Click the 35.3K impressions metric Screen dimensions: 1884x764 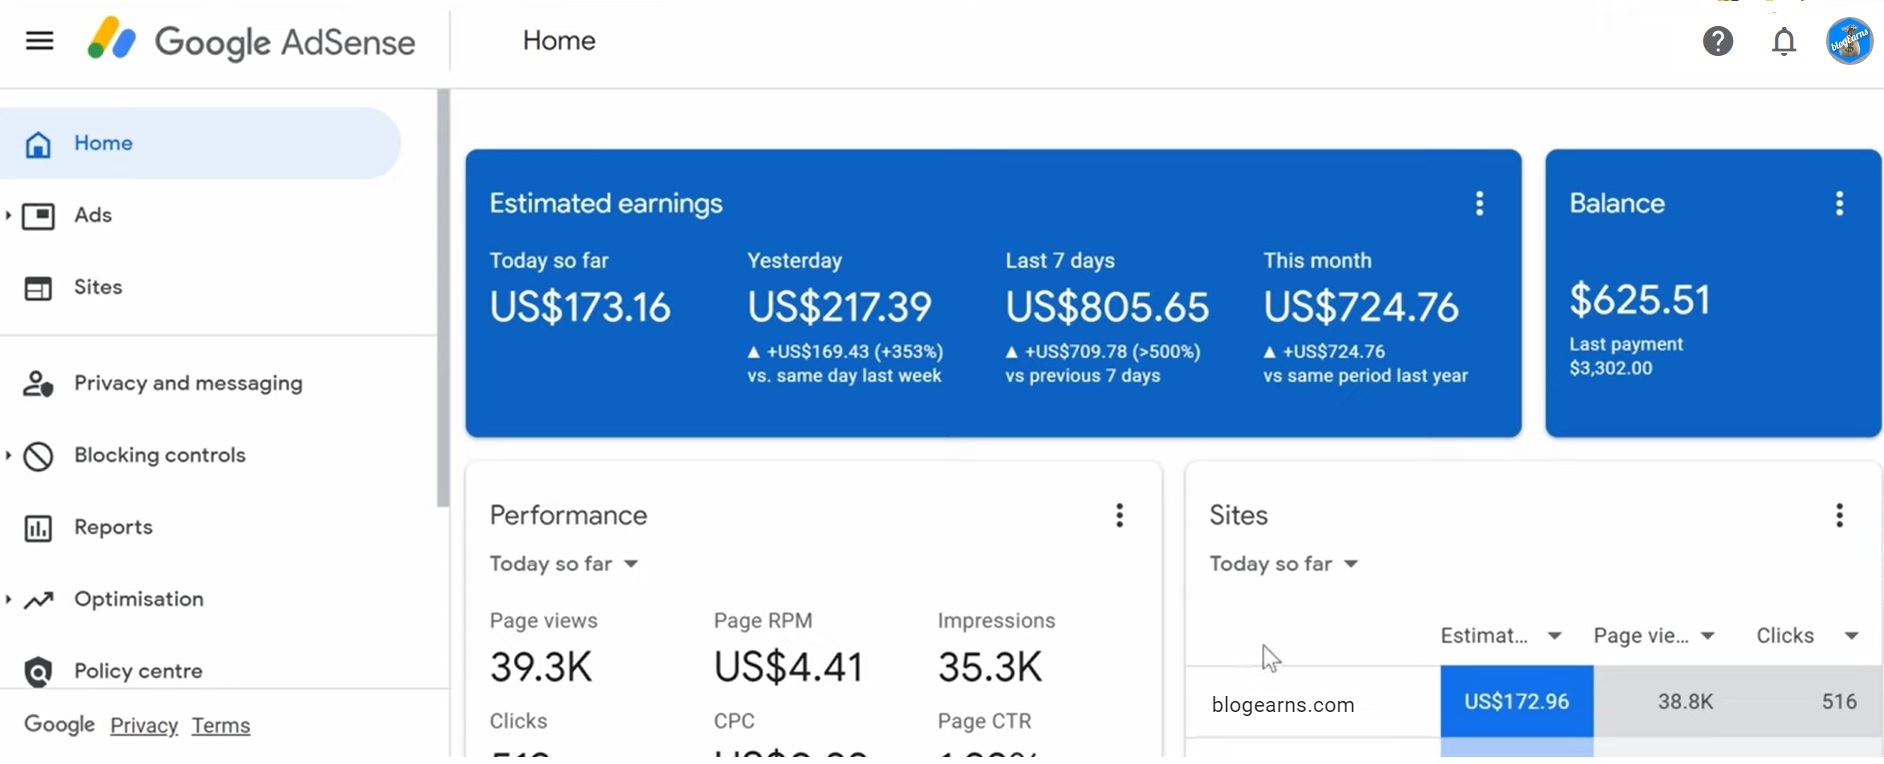click(x=990, y=667)
